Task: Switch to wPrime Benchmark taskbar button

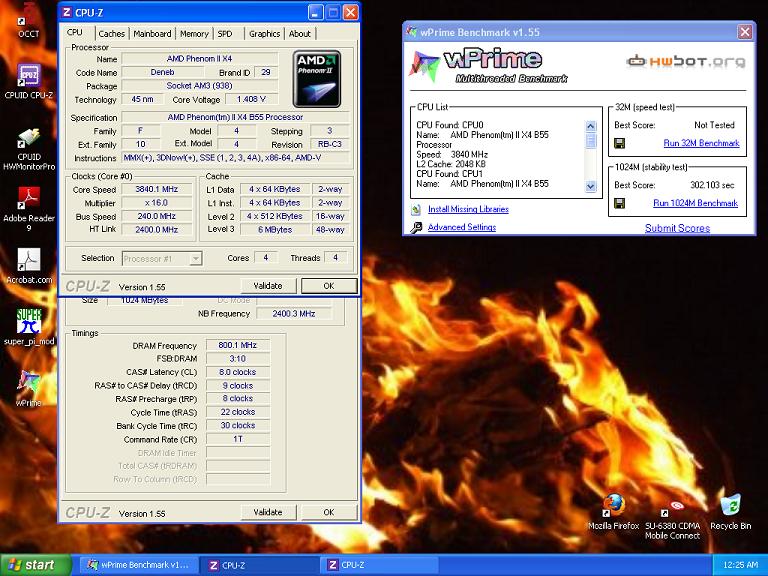Action: click(x=139, y=565)
